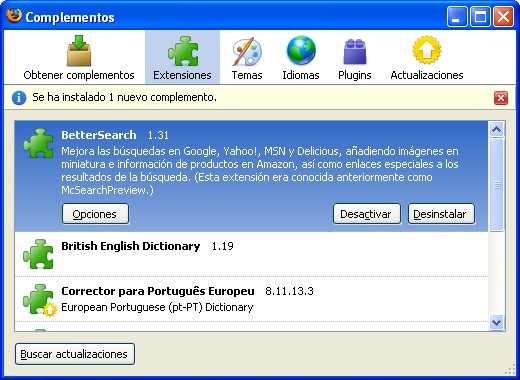The height and width of the screenshot is (380, 520).
Task: Switch to the Actualizaciones tab label
Action: [x=427, y=75]
